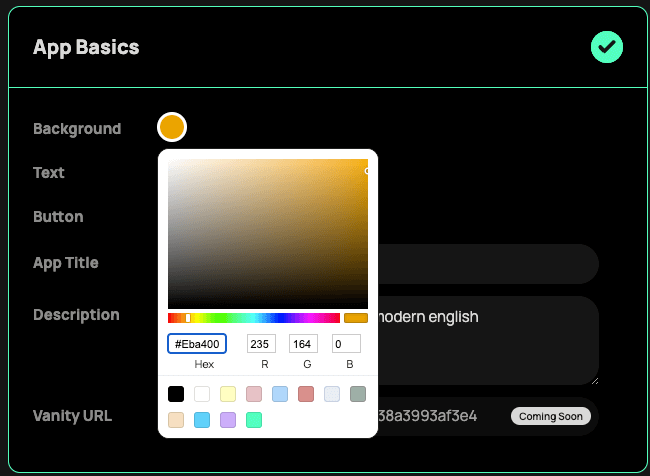Select the black preset swatch
Screen dimensions: 650x476
176,394
